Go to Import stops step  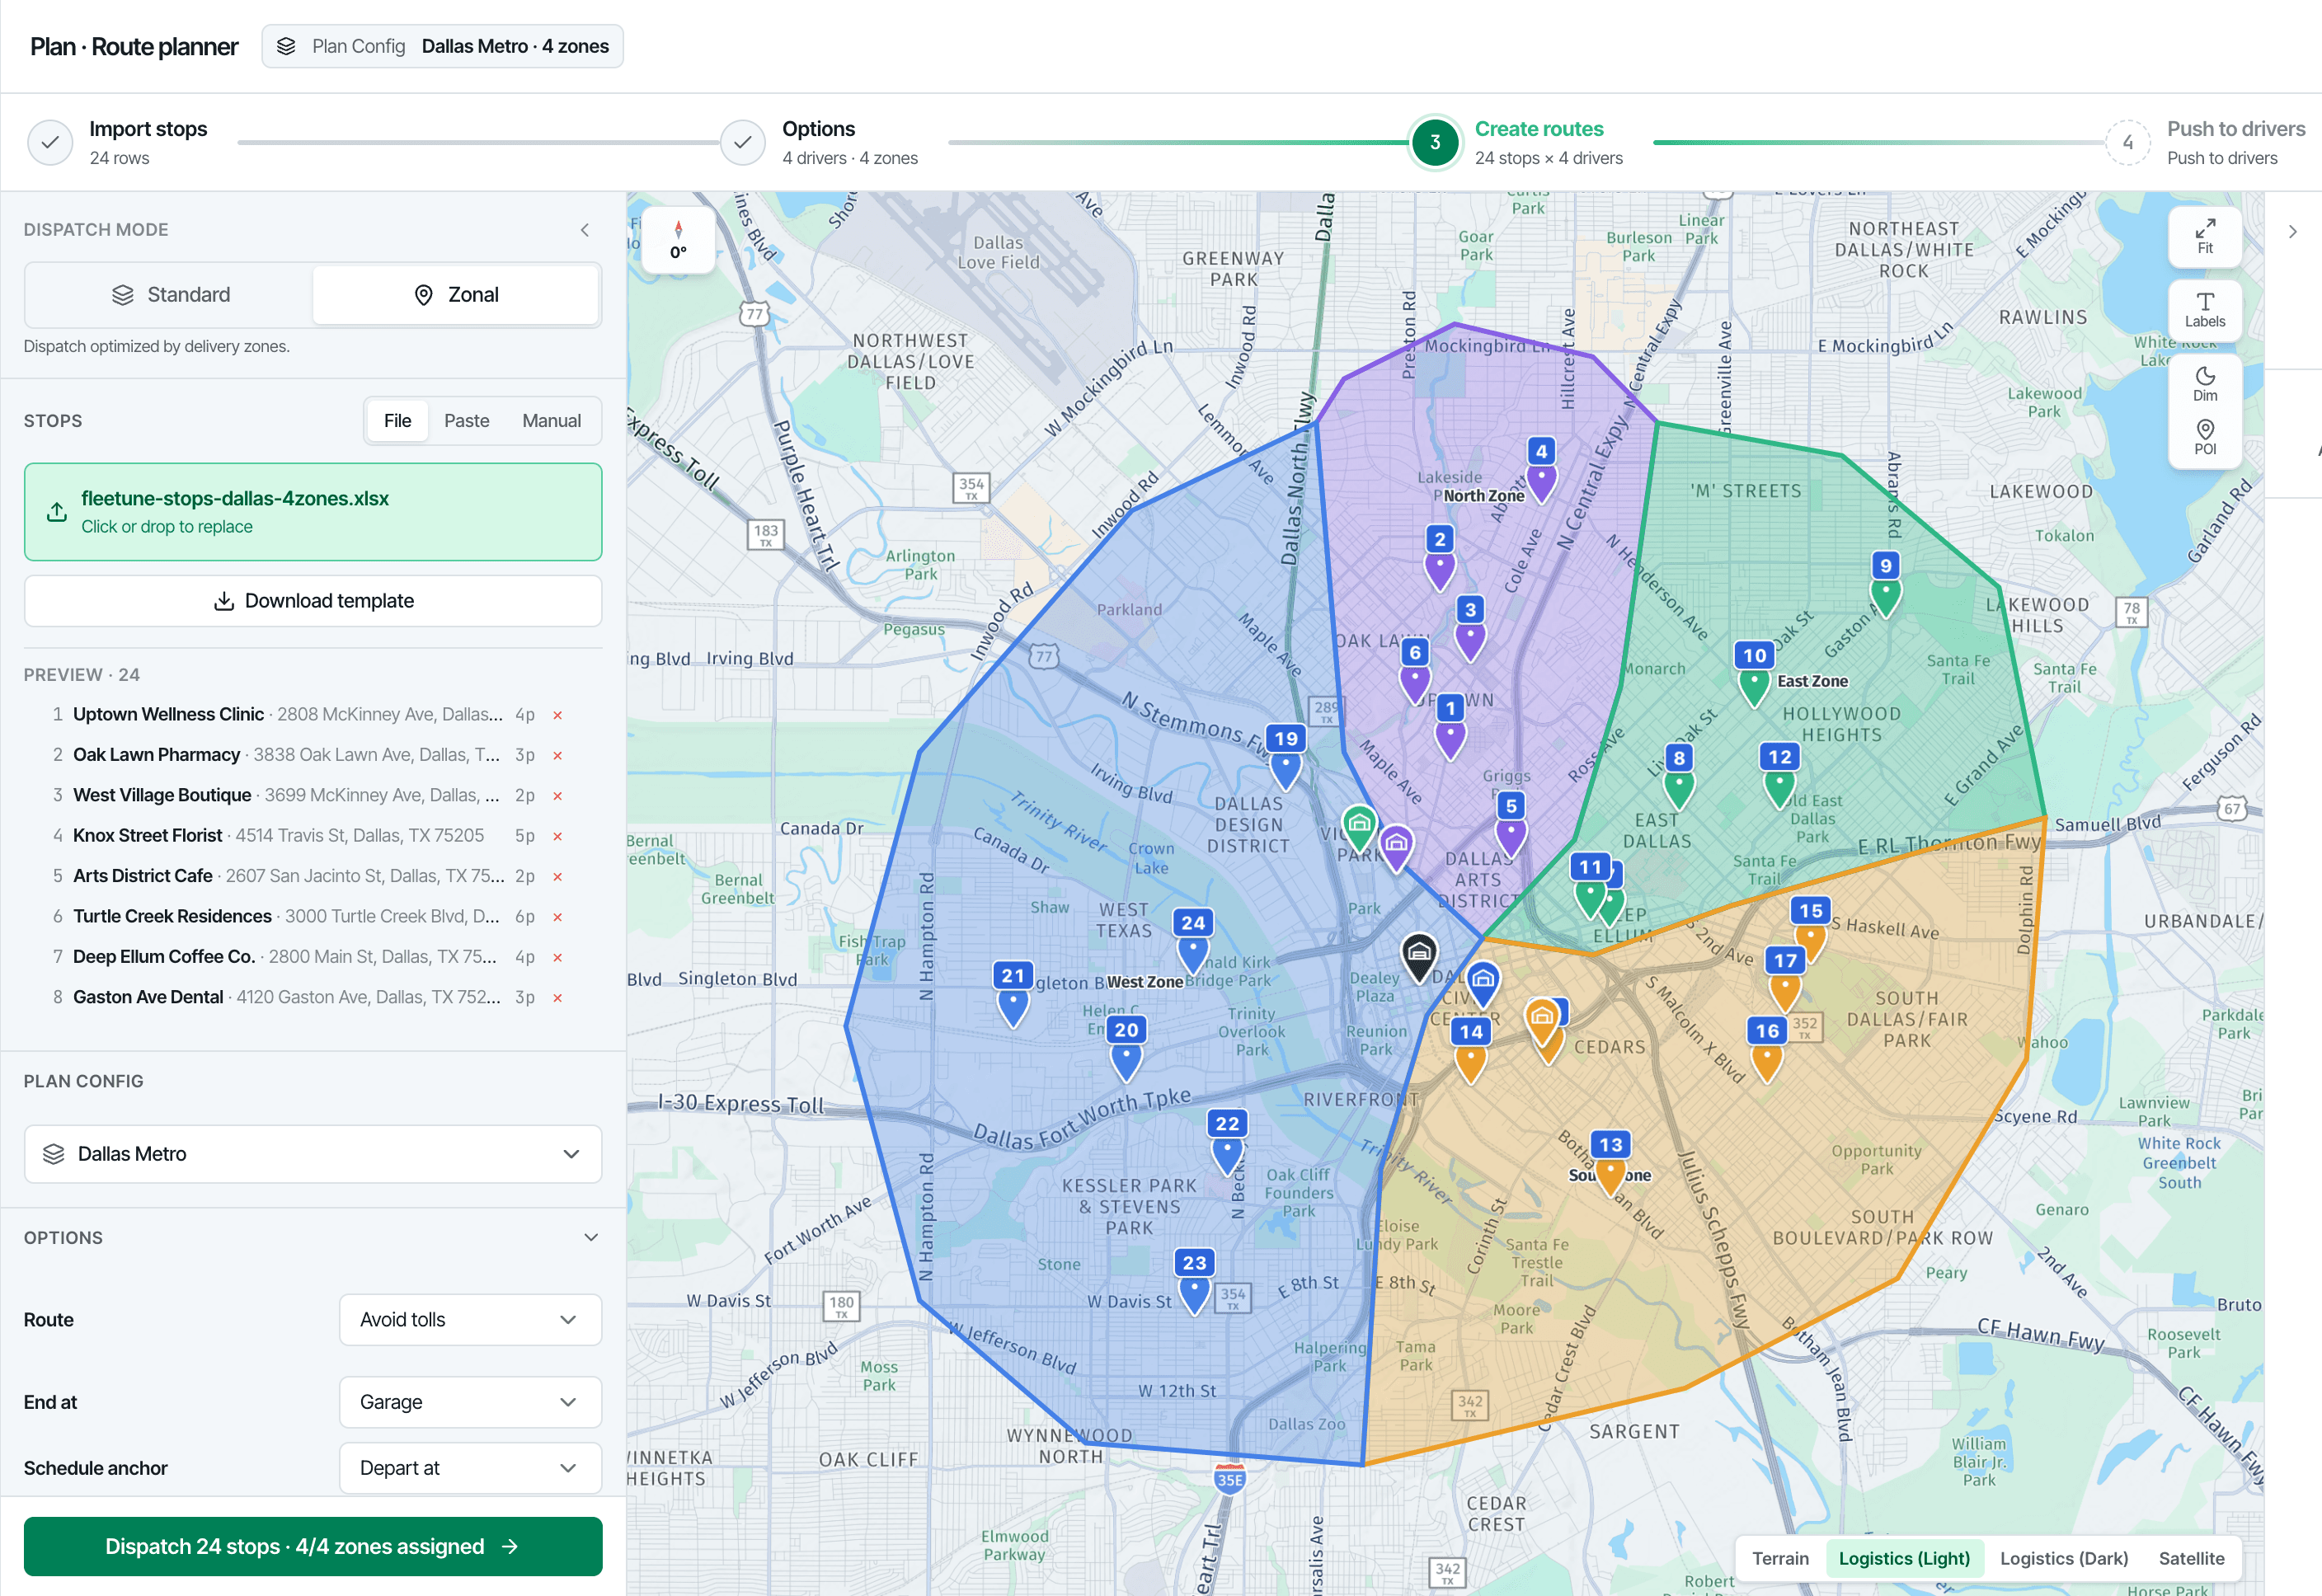click(x=118, y=142)
